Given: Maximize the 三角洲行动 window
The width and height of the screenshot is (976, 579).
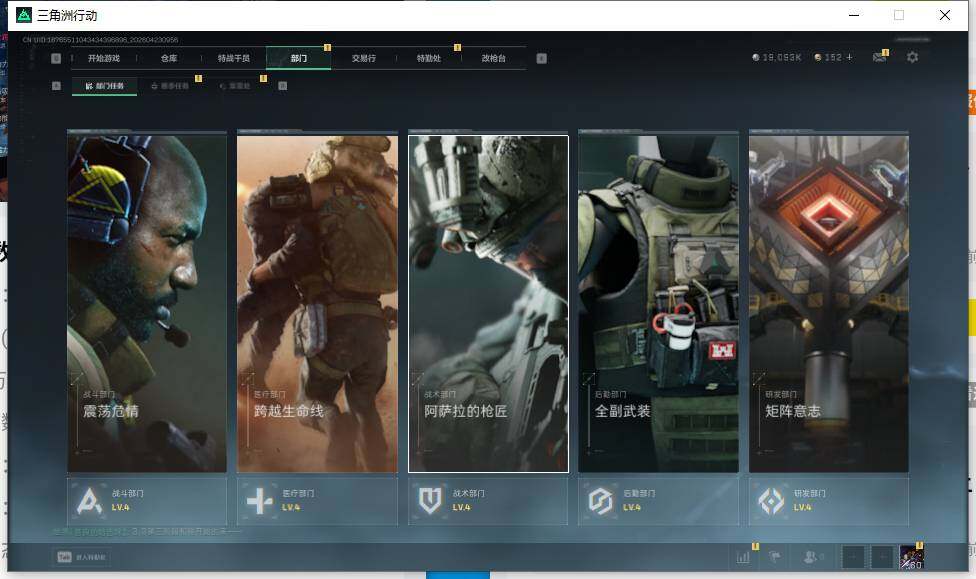Looking at the screenshot, I should [x=899, y=15].
